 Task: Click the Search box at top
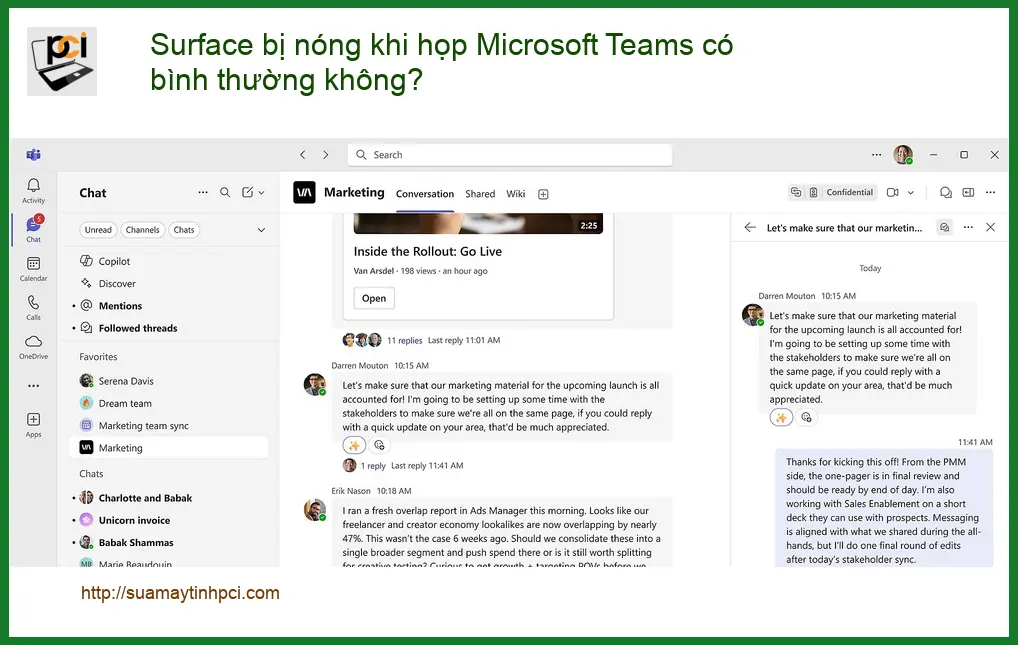(510, 155)
